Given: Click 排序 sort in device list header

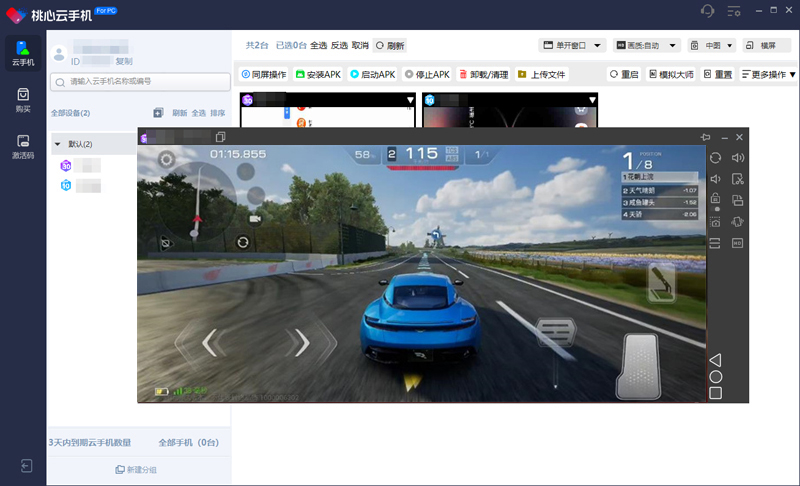Looking at the screenshot, I should click(218, 113).
